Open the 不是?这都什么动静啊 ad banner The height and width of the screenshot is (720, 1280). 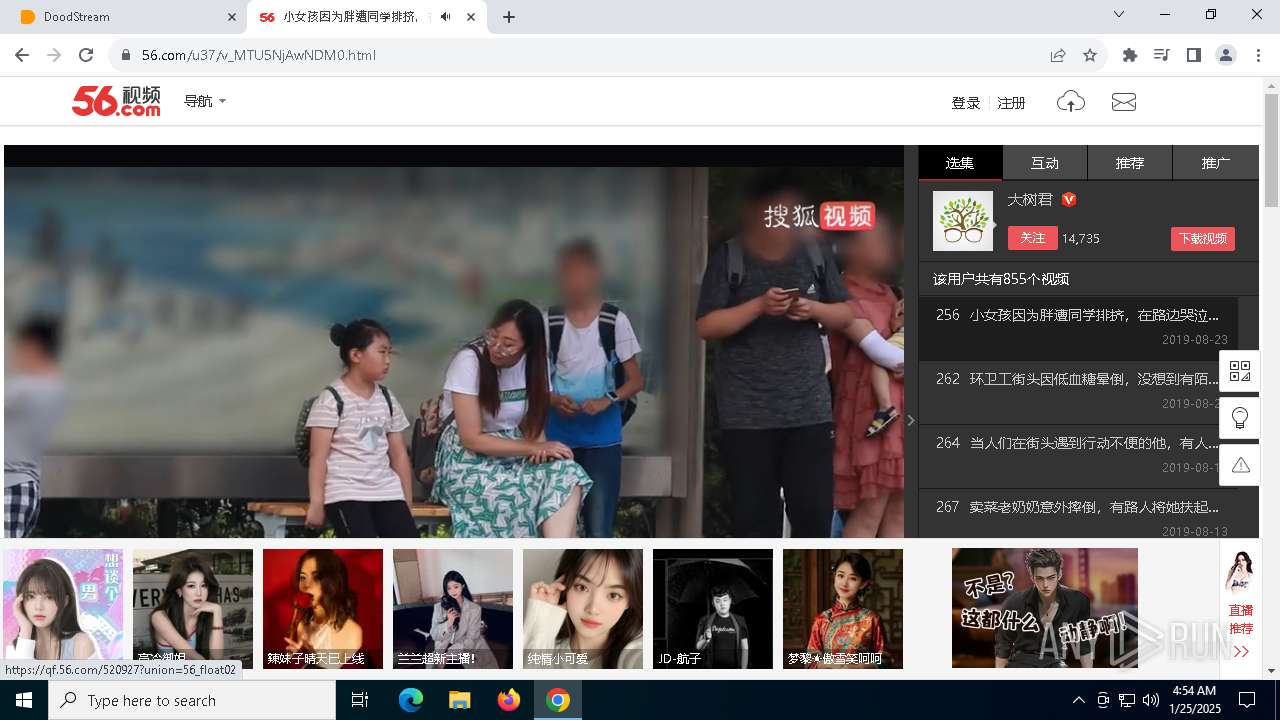1045,608
